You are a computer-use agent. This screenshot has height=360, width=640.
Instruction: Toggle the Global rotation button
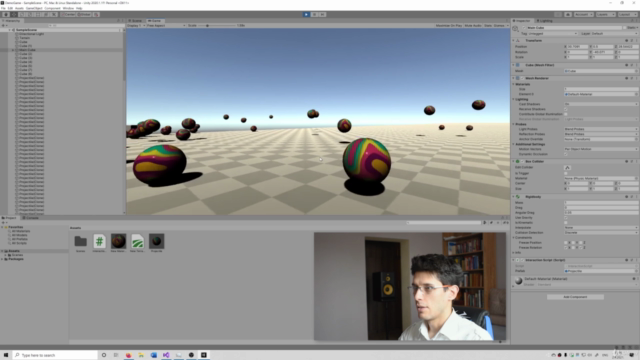click(x=84, y=14)
